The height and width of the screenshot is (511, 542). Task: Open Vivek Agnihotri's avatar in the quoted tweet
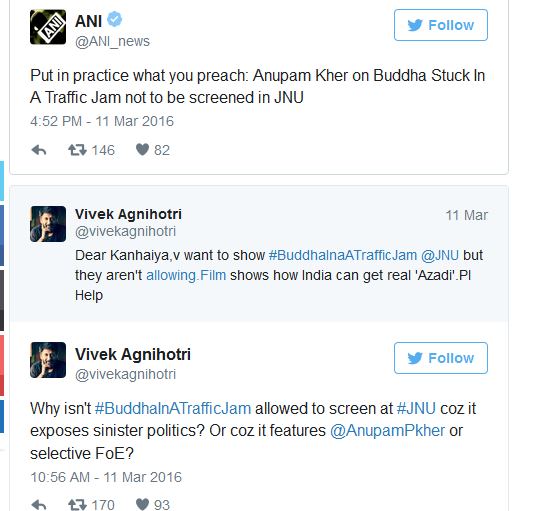48,224
